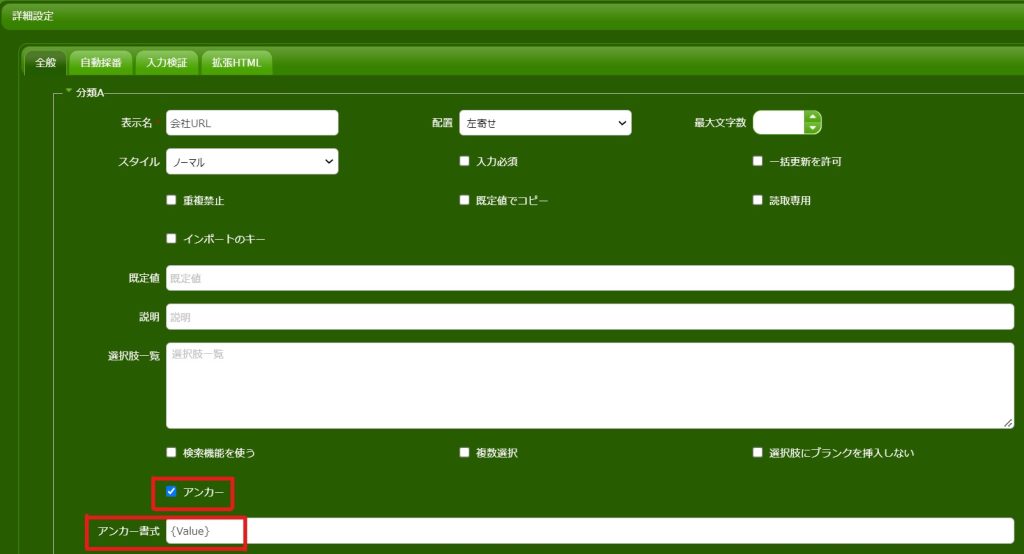Click the アンカー書式 field containing {Value}
The image size is (1024, 554).
click(x=590, y=530)
